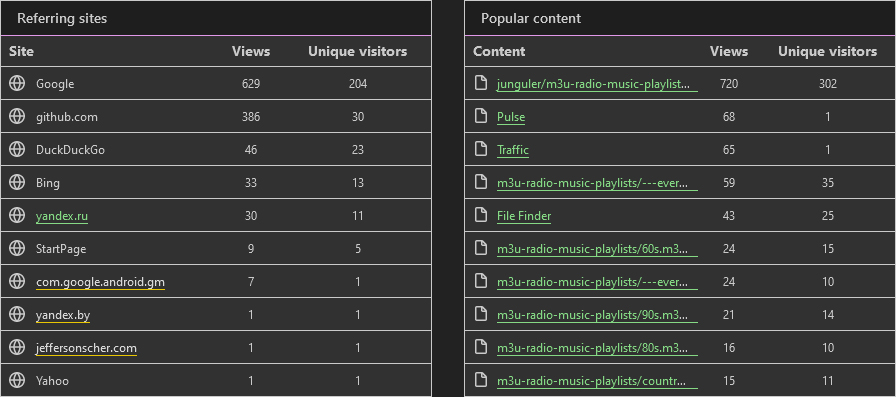This screenshot has width=896, height=397.
Task: Open the Pulse content link
Action: tap(511, 117)
